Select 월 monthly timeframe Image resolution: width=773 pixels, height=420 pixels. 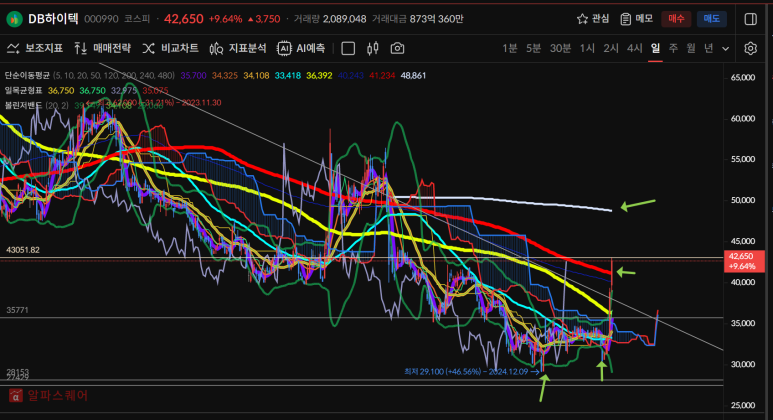691,48
